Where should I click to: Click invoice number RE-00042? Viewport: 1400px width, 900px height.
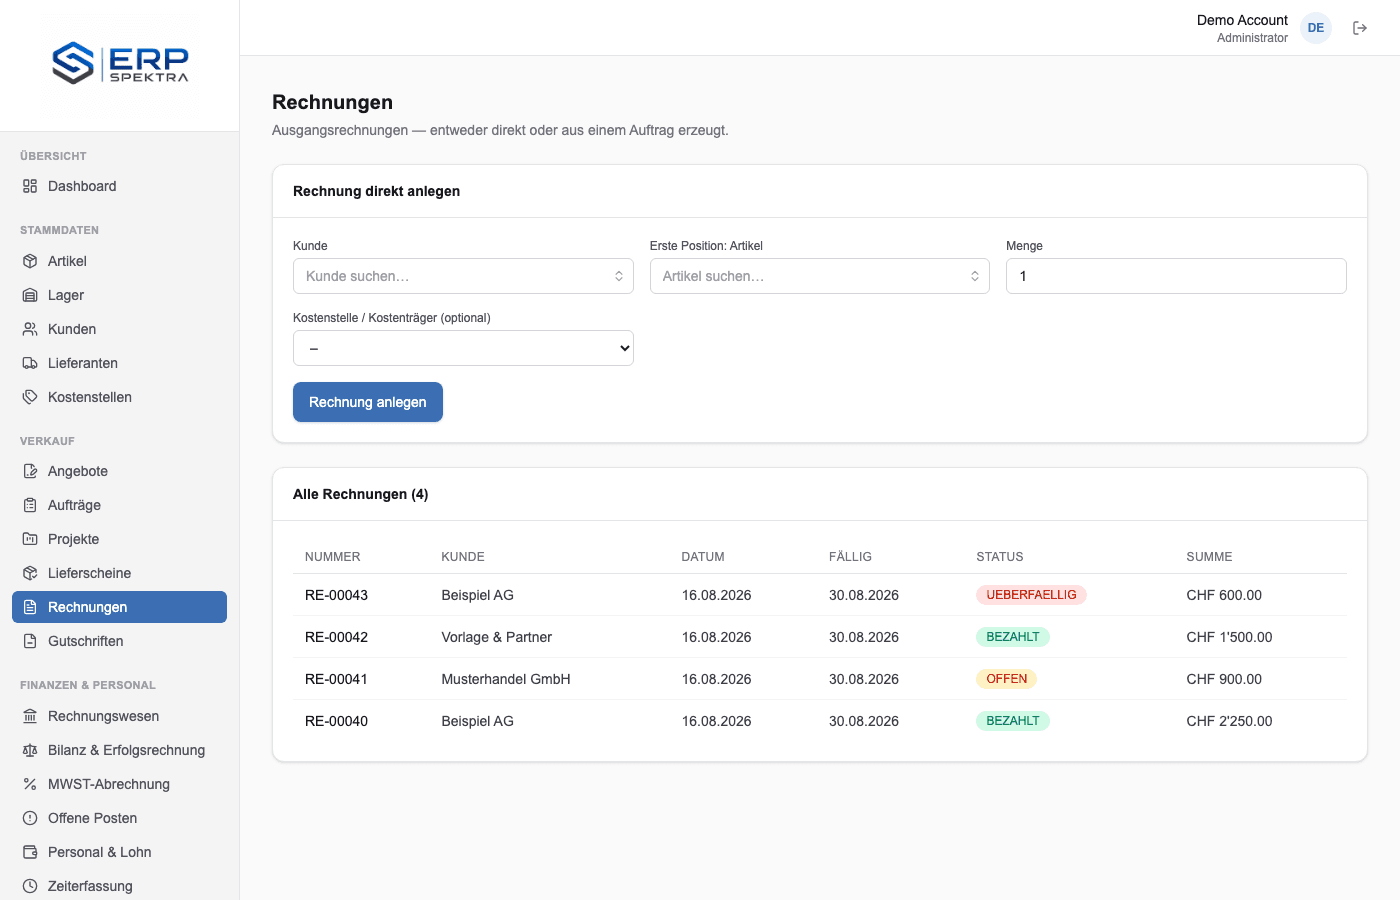pyautogui.click(x=336, y=637)
